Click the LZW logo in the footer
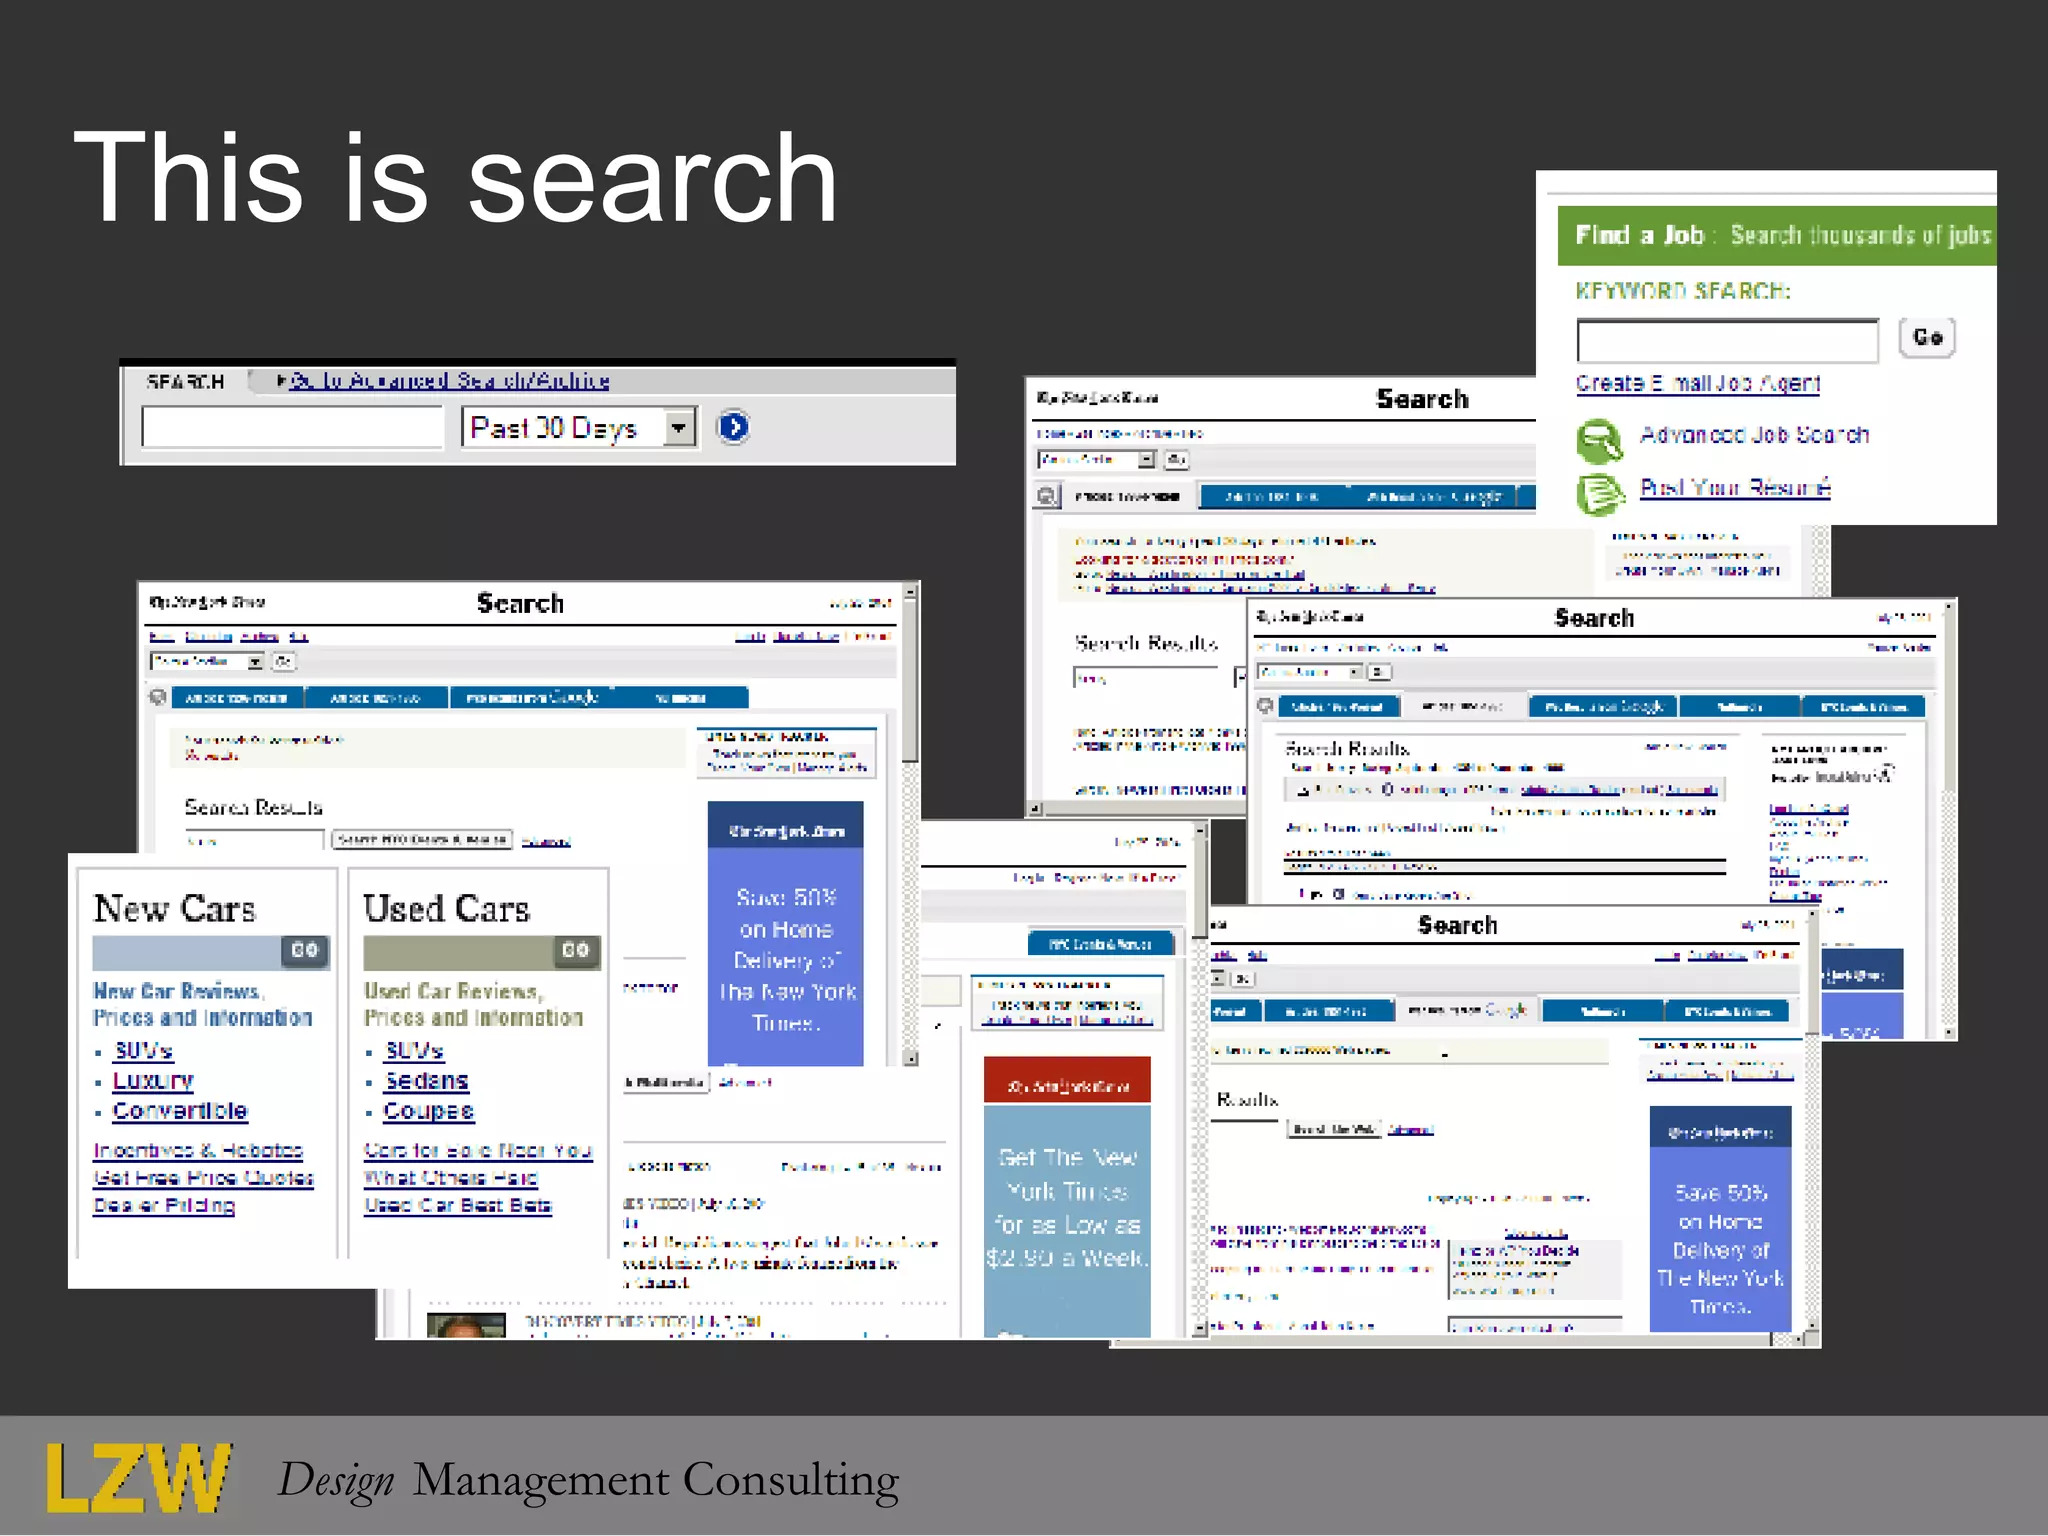The width and height of the screenshot is (2048, 1536). tap(138, 1477)
